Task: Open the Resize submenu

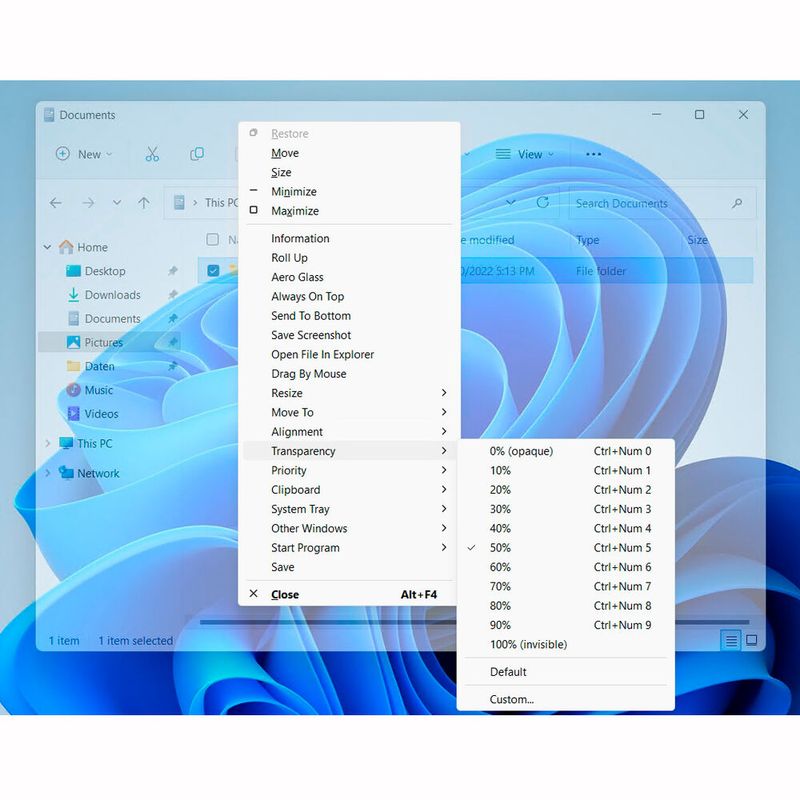Action: [x=349, y=393]
